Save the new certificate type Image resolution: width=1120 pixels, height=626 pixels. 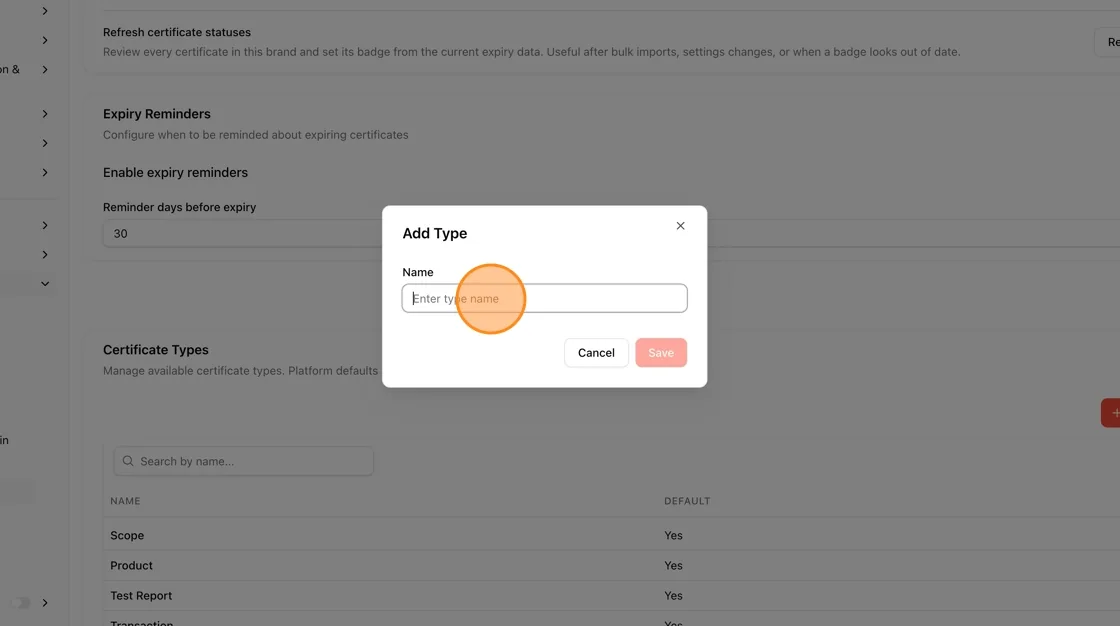pyautogui.click(x=661, y=352)
